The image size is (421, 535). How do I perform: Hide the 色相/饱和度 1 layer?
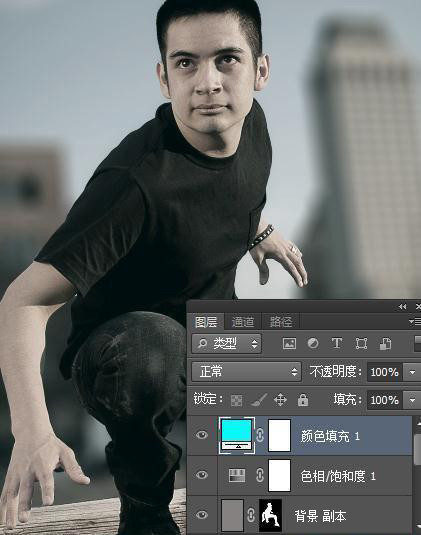pos(202,475)
